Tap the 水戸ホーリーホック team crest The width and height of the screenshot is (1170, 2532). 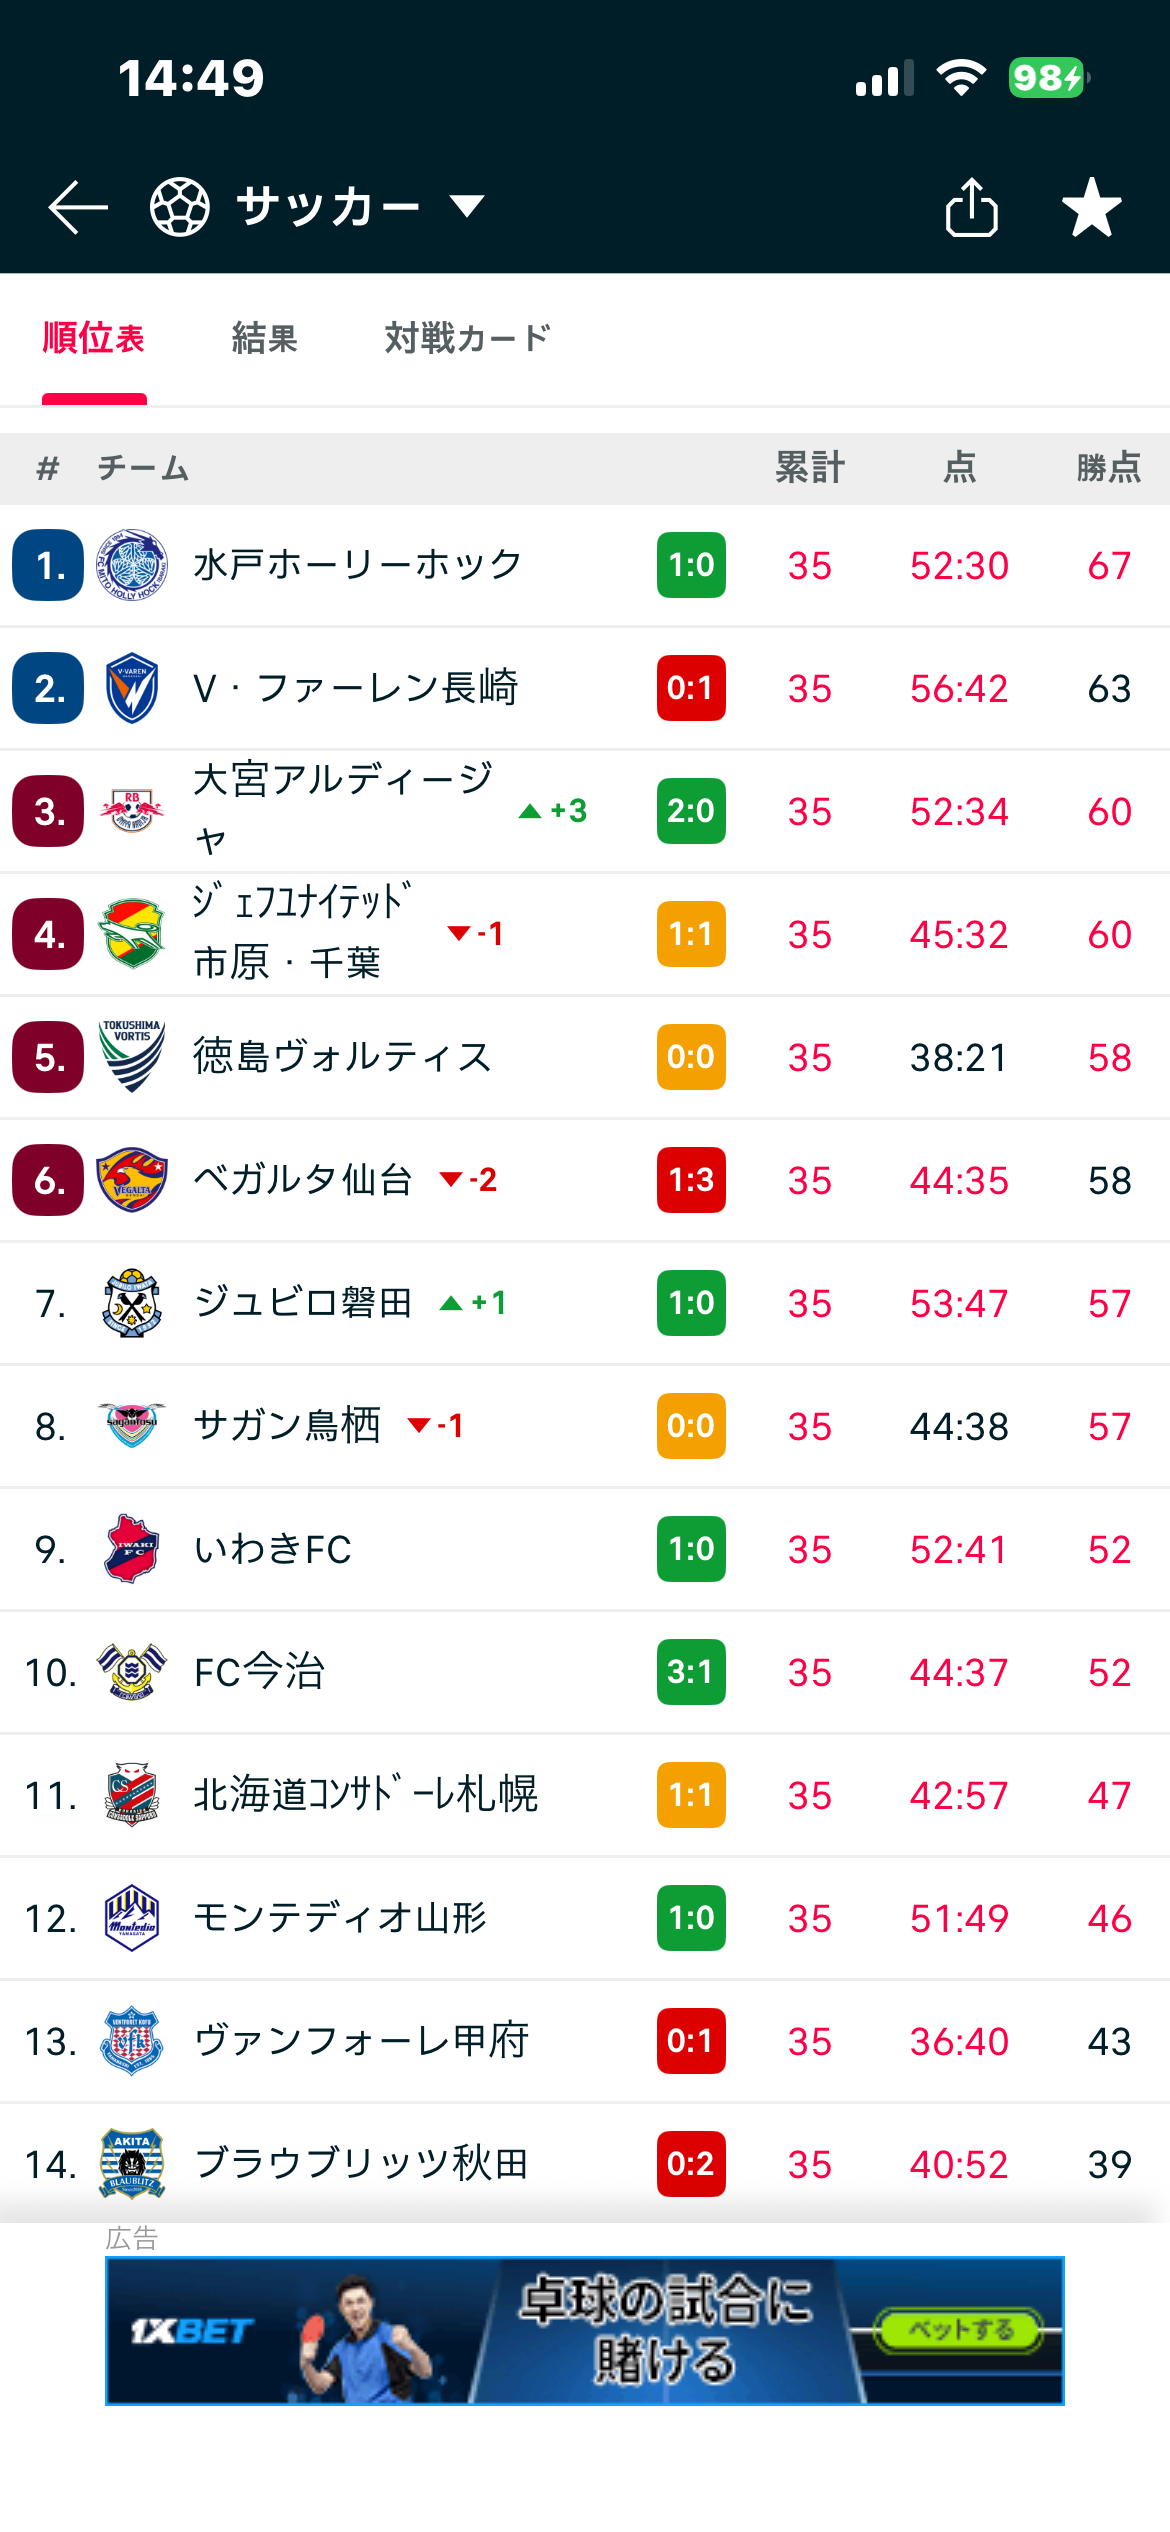[132, 565]
